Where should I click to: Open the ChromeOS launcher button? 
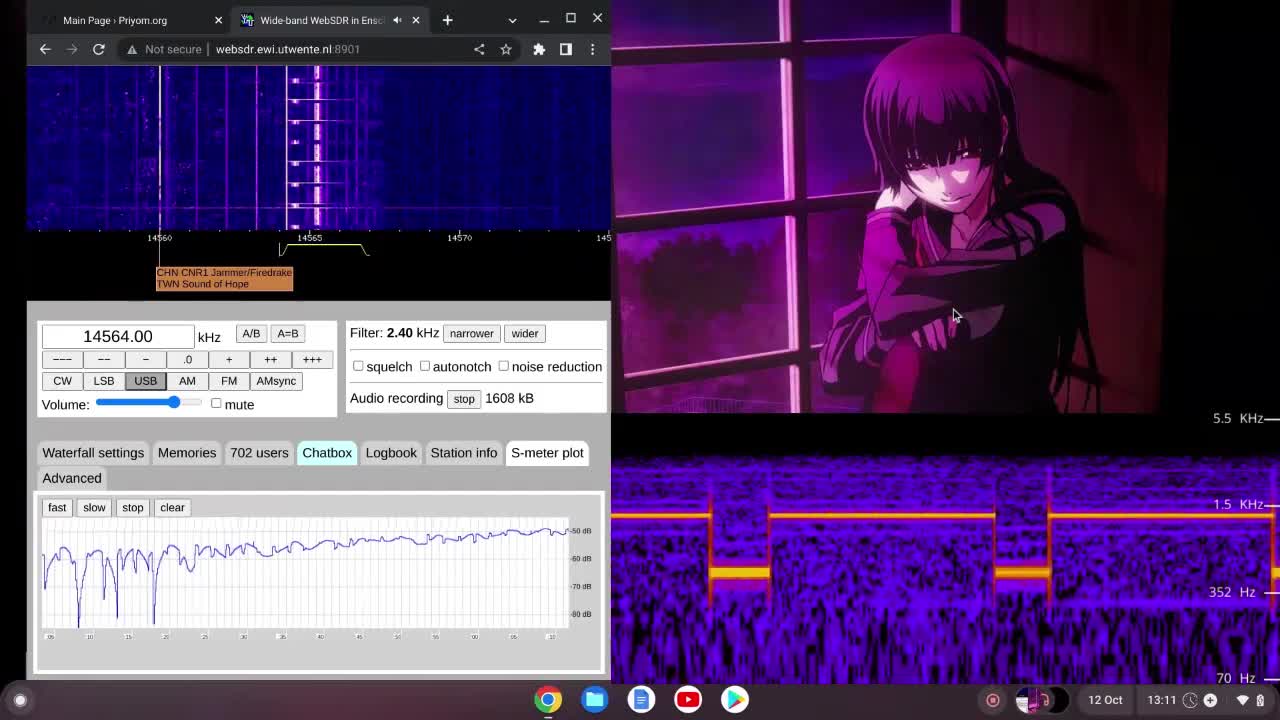click(x=20, y=700)
